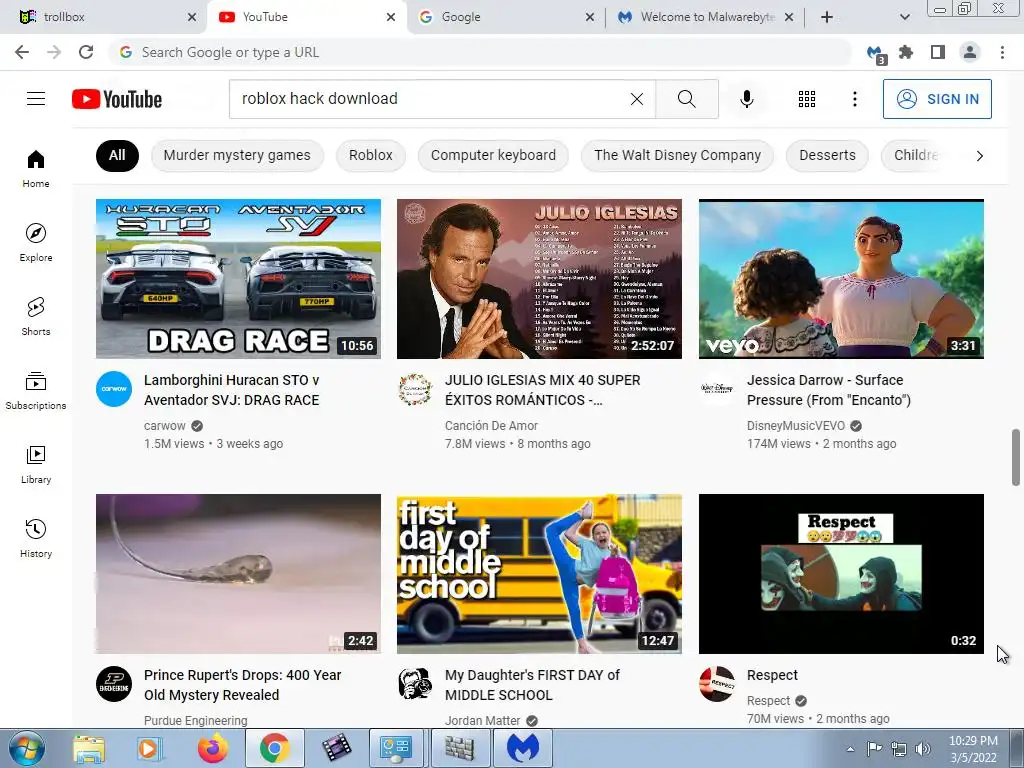Viewport: 1024px width, 768px height.
Task: Open the Canción De Amor channel avatar
Action: [x=415, y=389]
